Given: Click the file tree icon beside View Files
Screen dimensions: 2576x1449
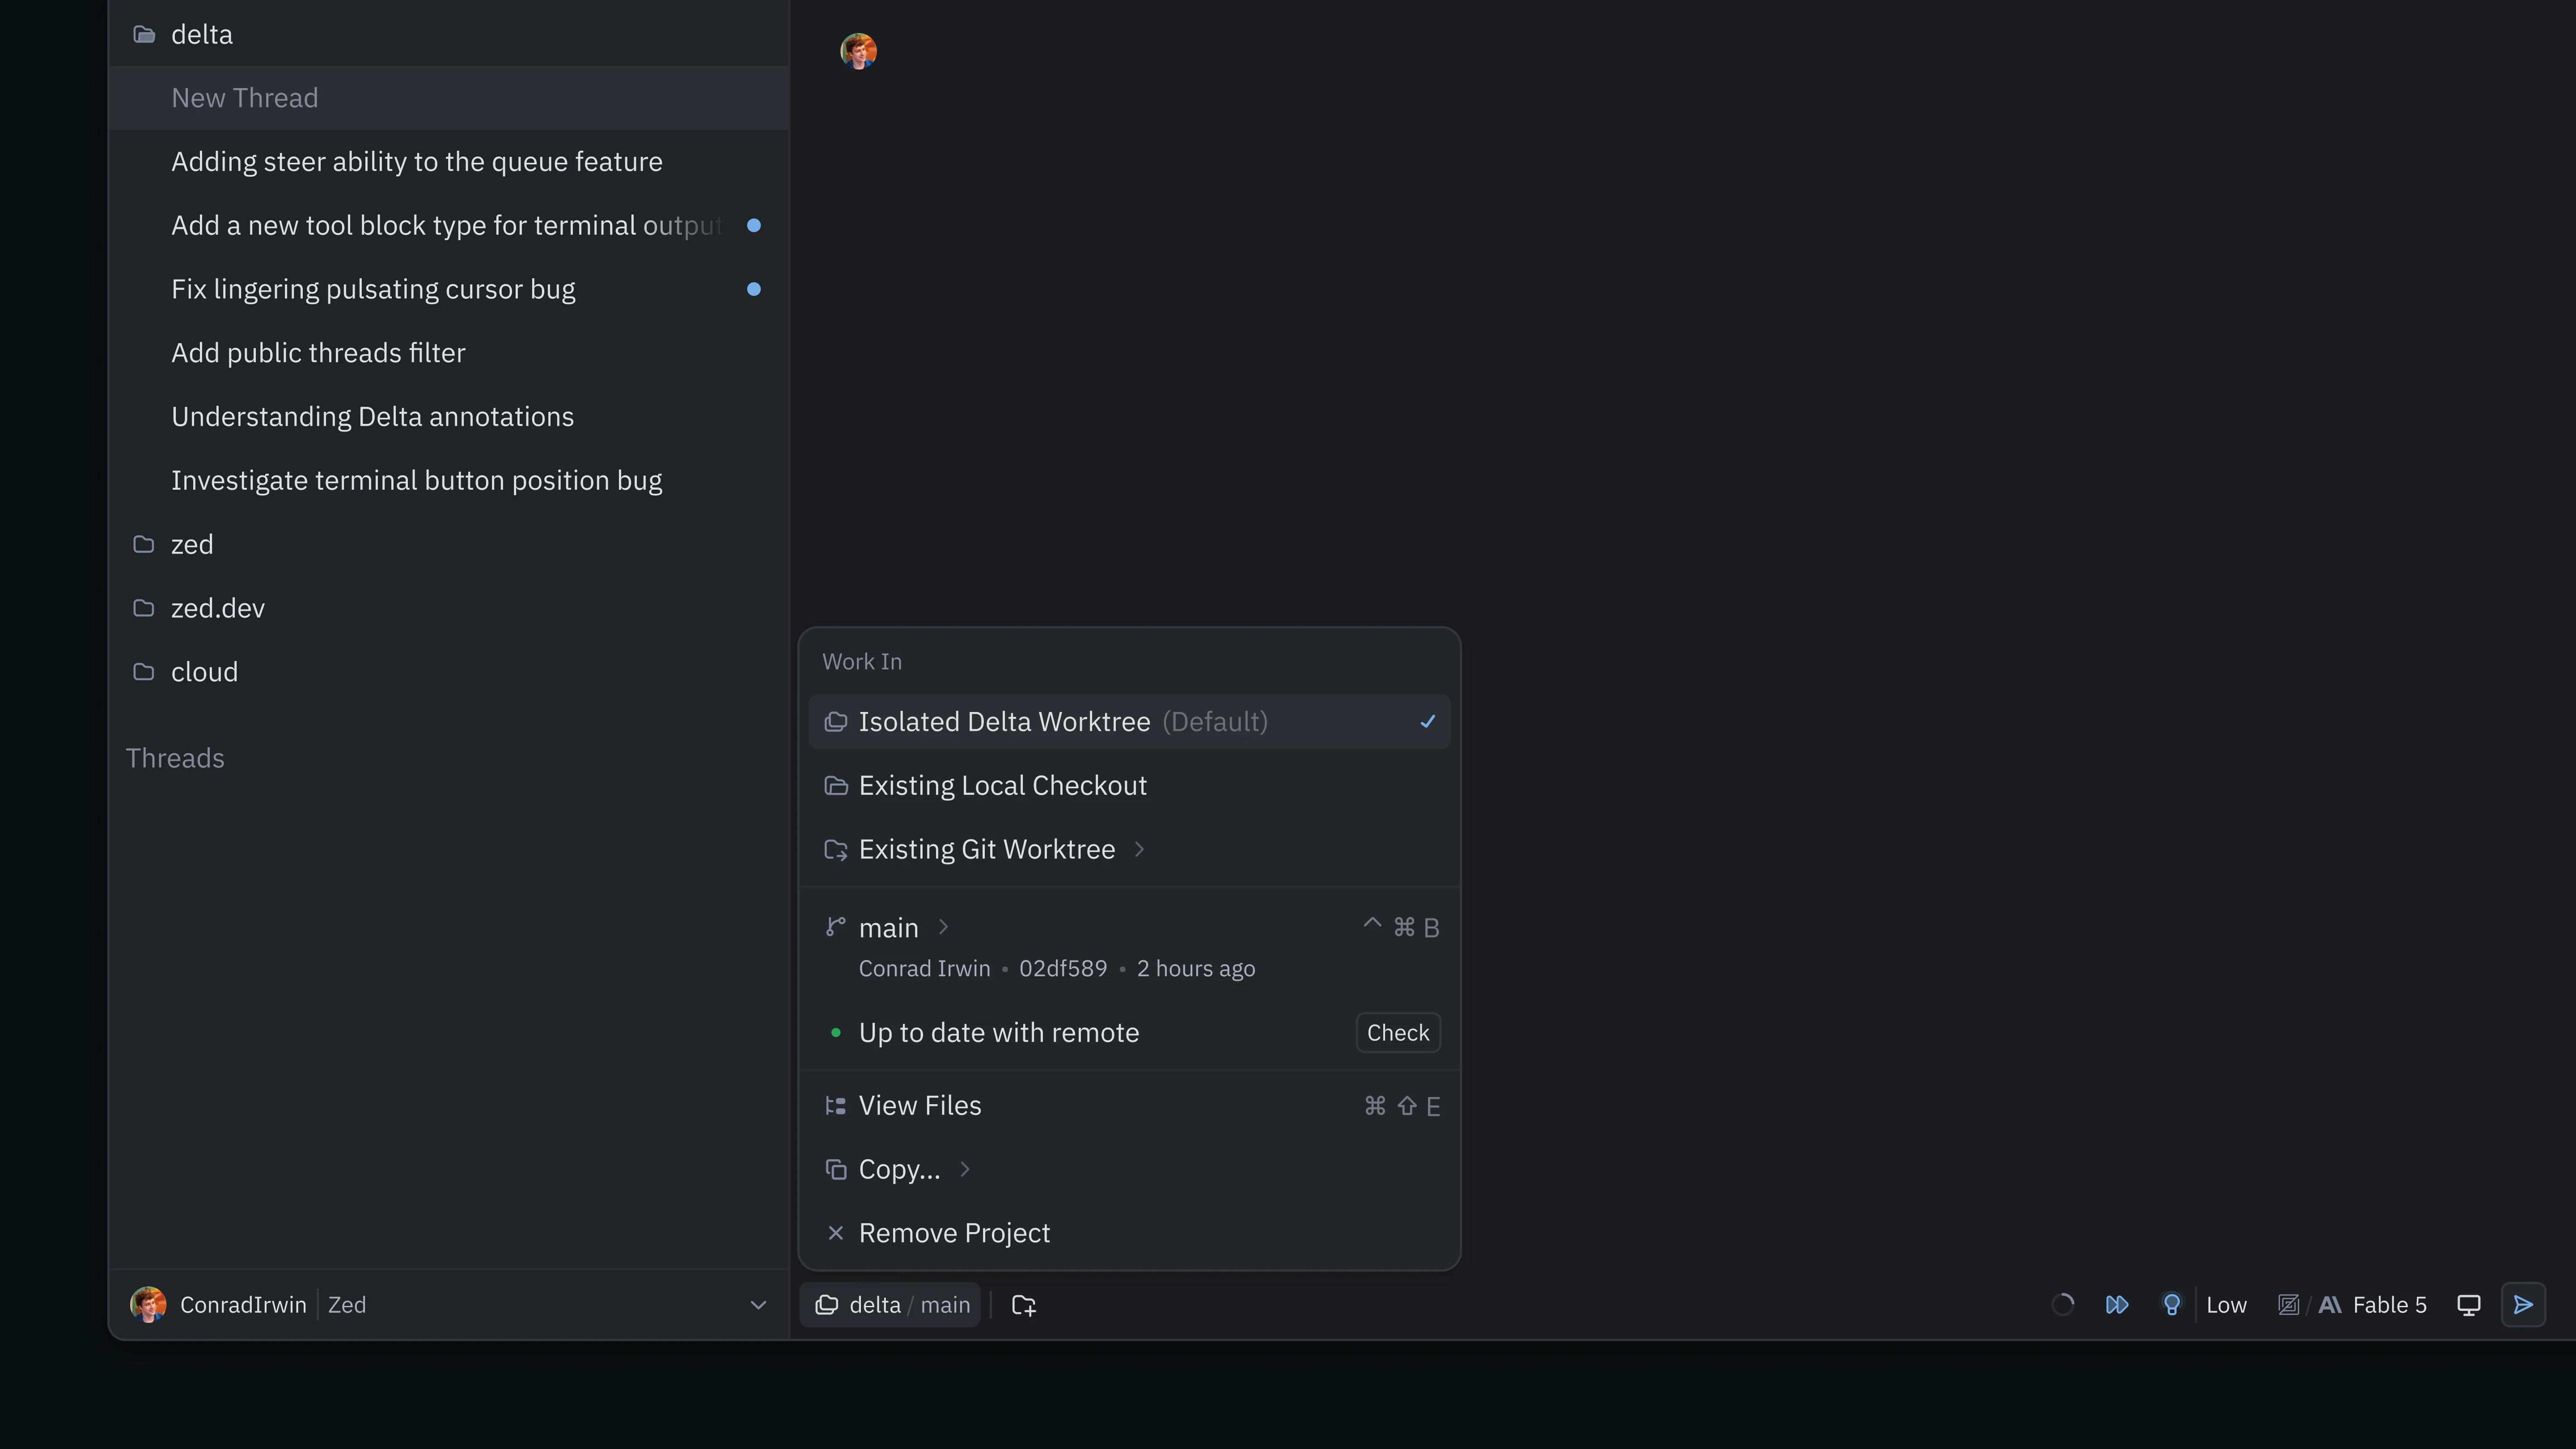Looking at the screenshot, I should click(x=835, y=1106).
